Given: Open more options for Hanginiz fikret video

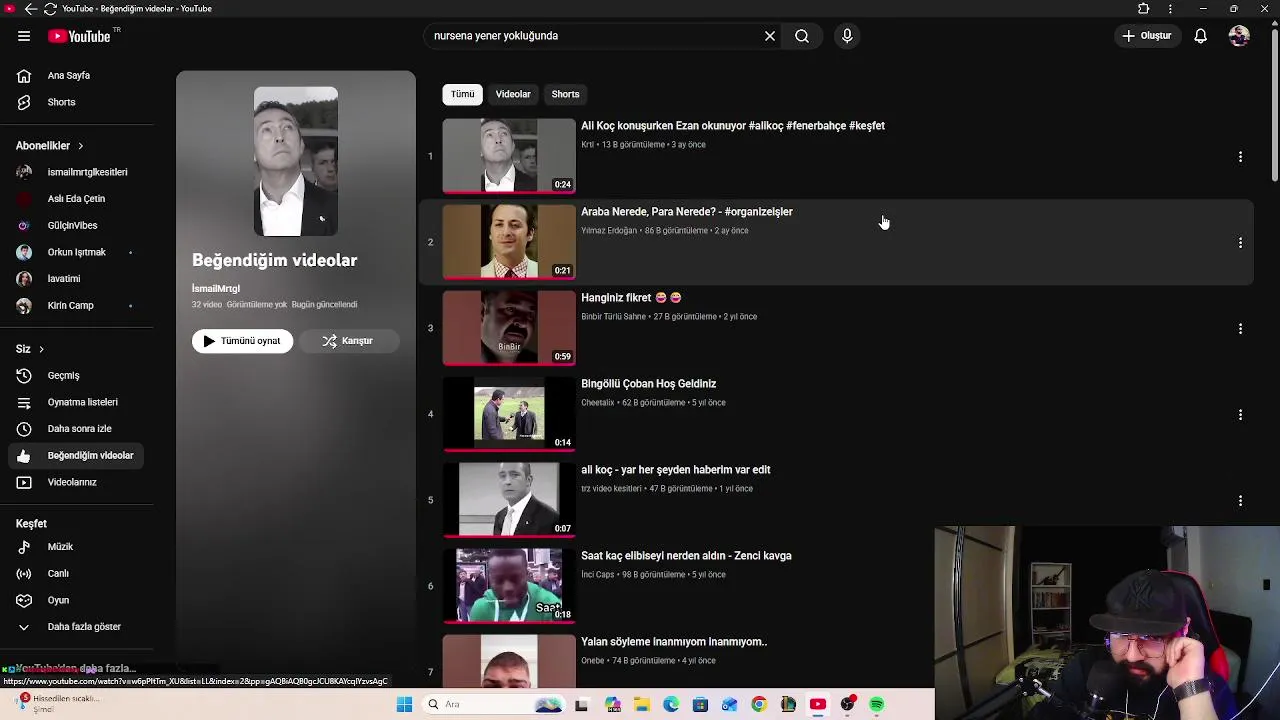Looking at the screenshot, I should coord(1240,329).
